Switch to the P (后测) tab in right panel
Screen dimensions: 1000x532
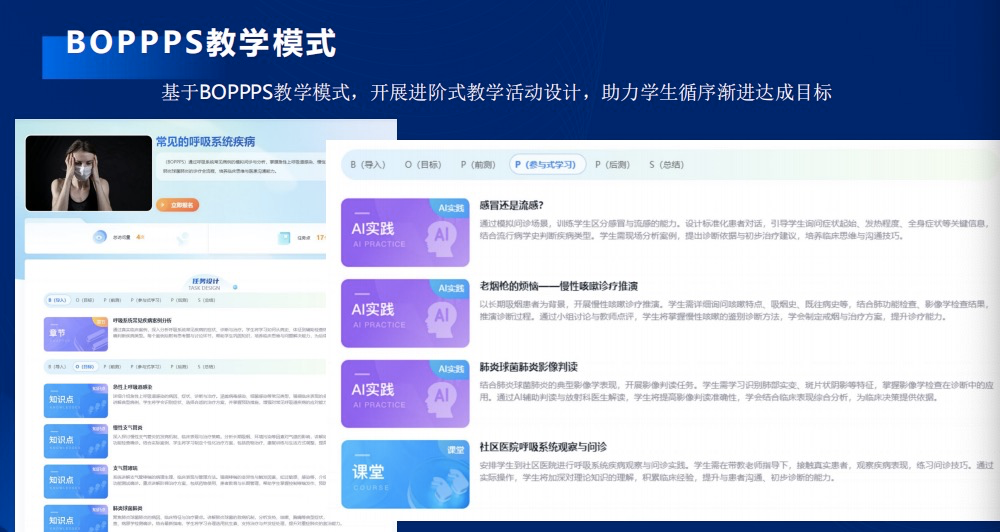pyautogui.click(x=611, y=164)
